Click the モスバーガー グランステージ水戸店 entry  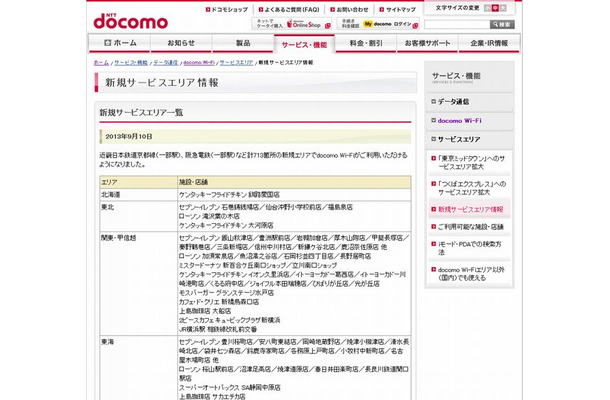pos(226,293)
